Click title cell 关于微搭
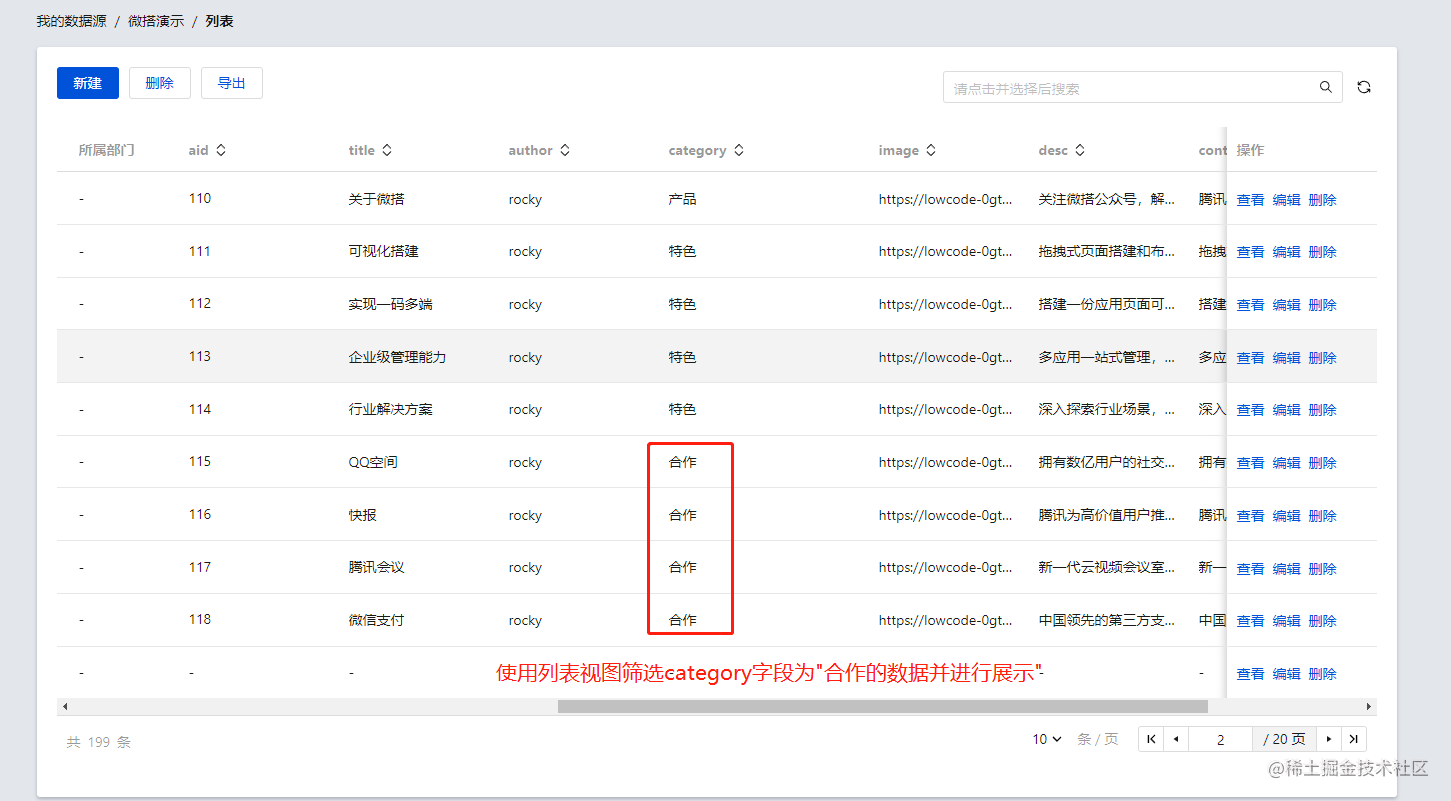This screenshot has width=1451, height=801. (x=376, y=199)
